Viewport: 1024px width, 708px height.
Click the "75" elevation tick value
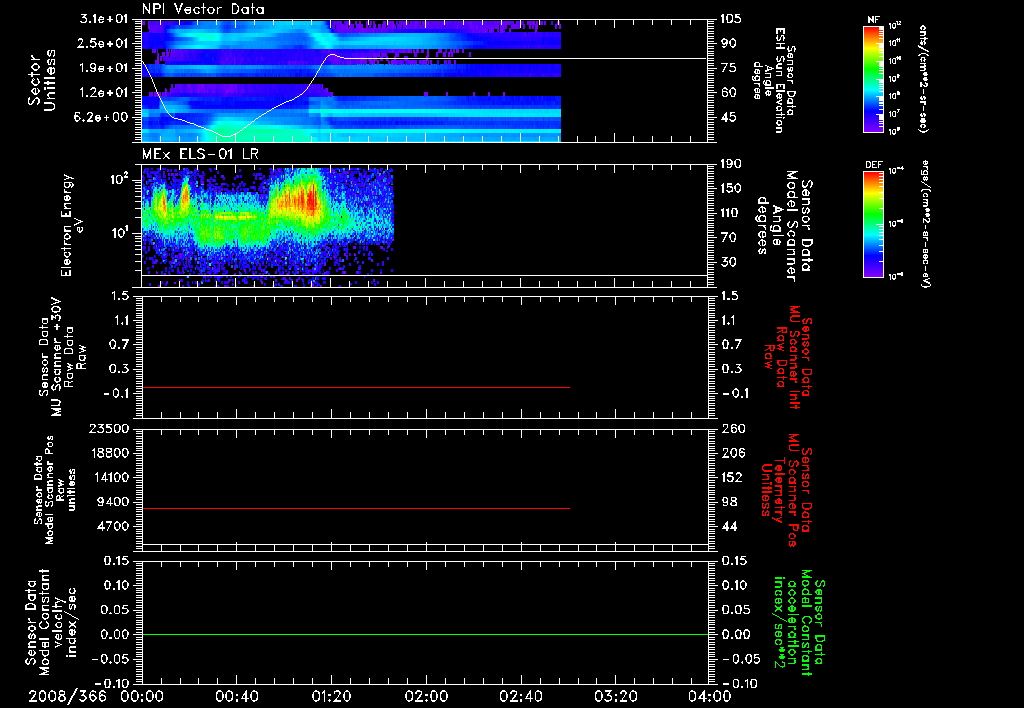point(728,68)
